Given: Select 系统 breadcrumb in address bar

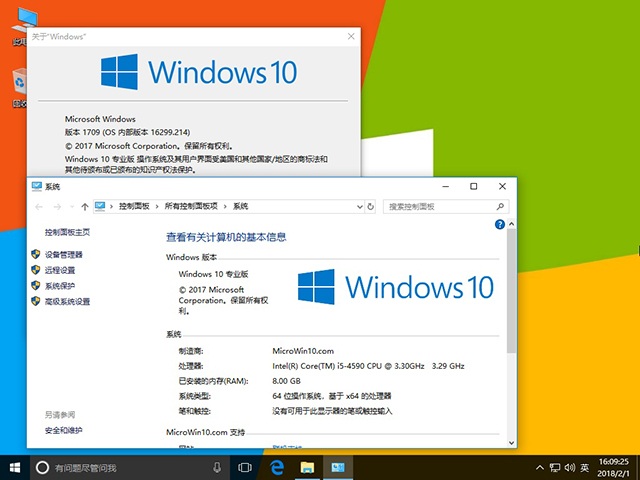Looking at the screenshot, I should click(x=240, y=207).
